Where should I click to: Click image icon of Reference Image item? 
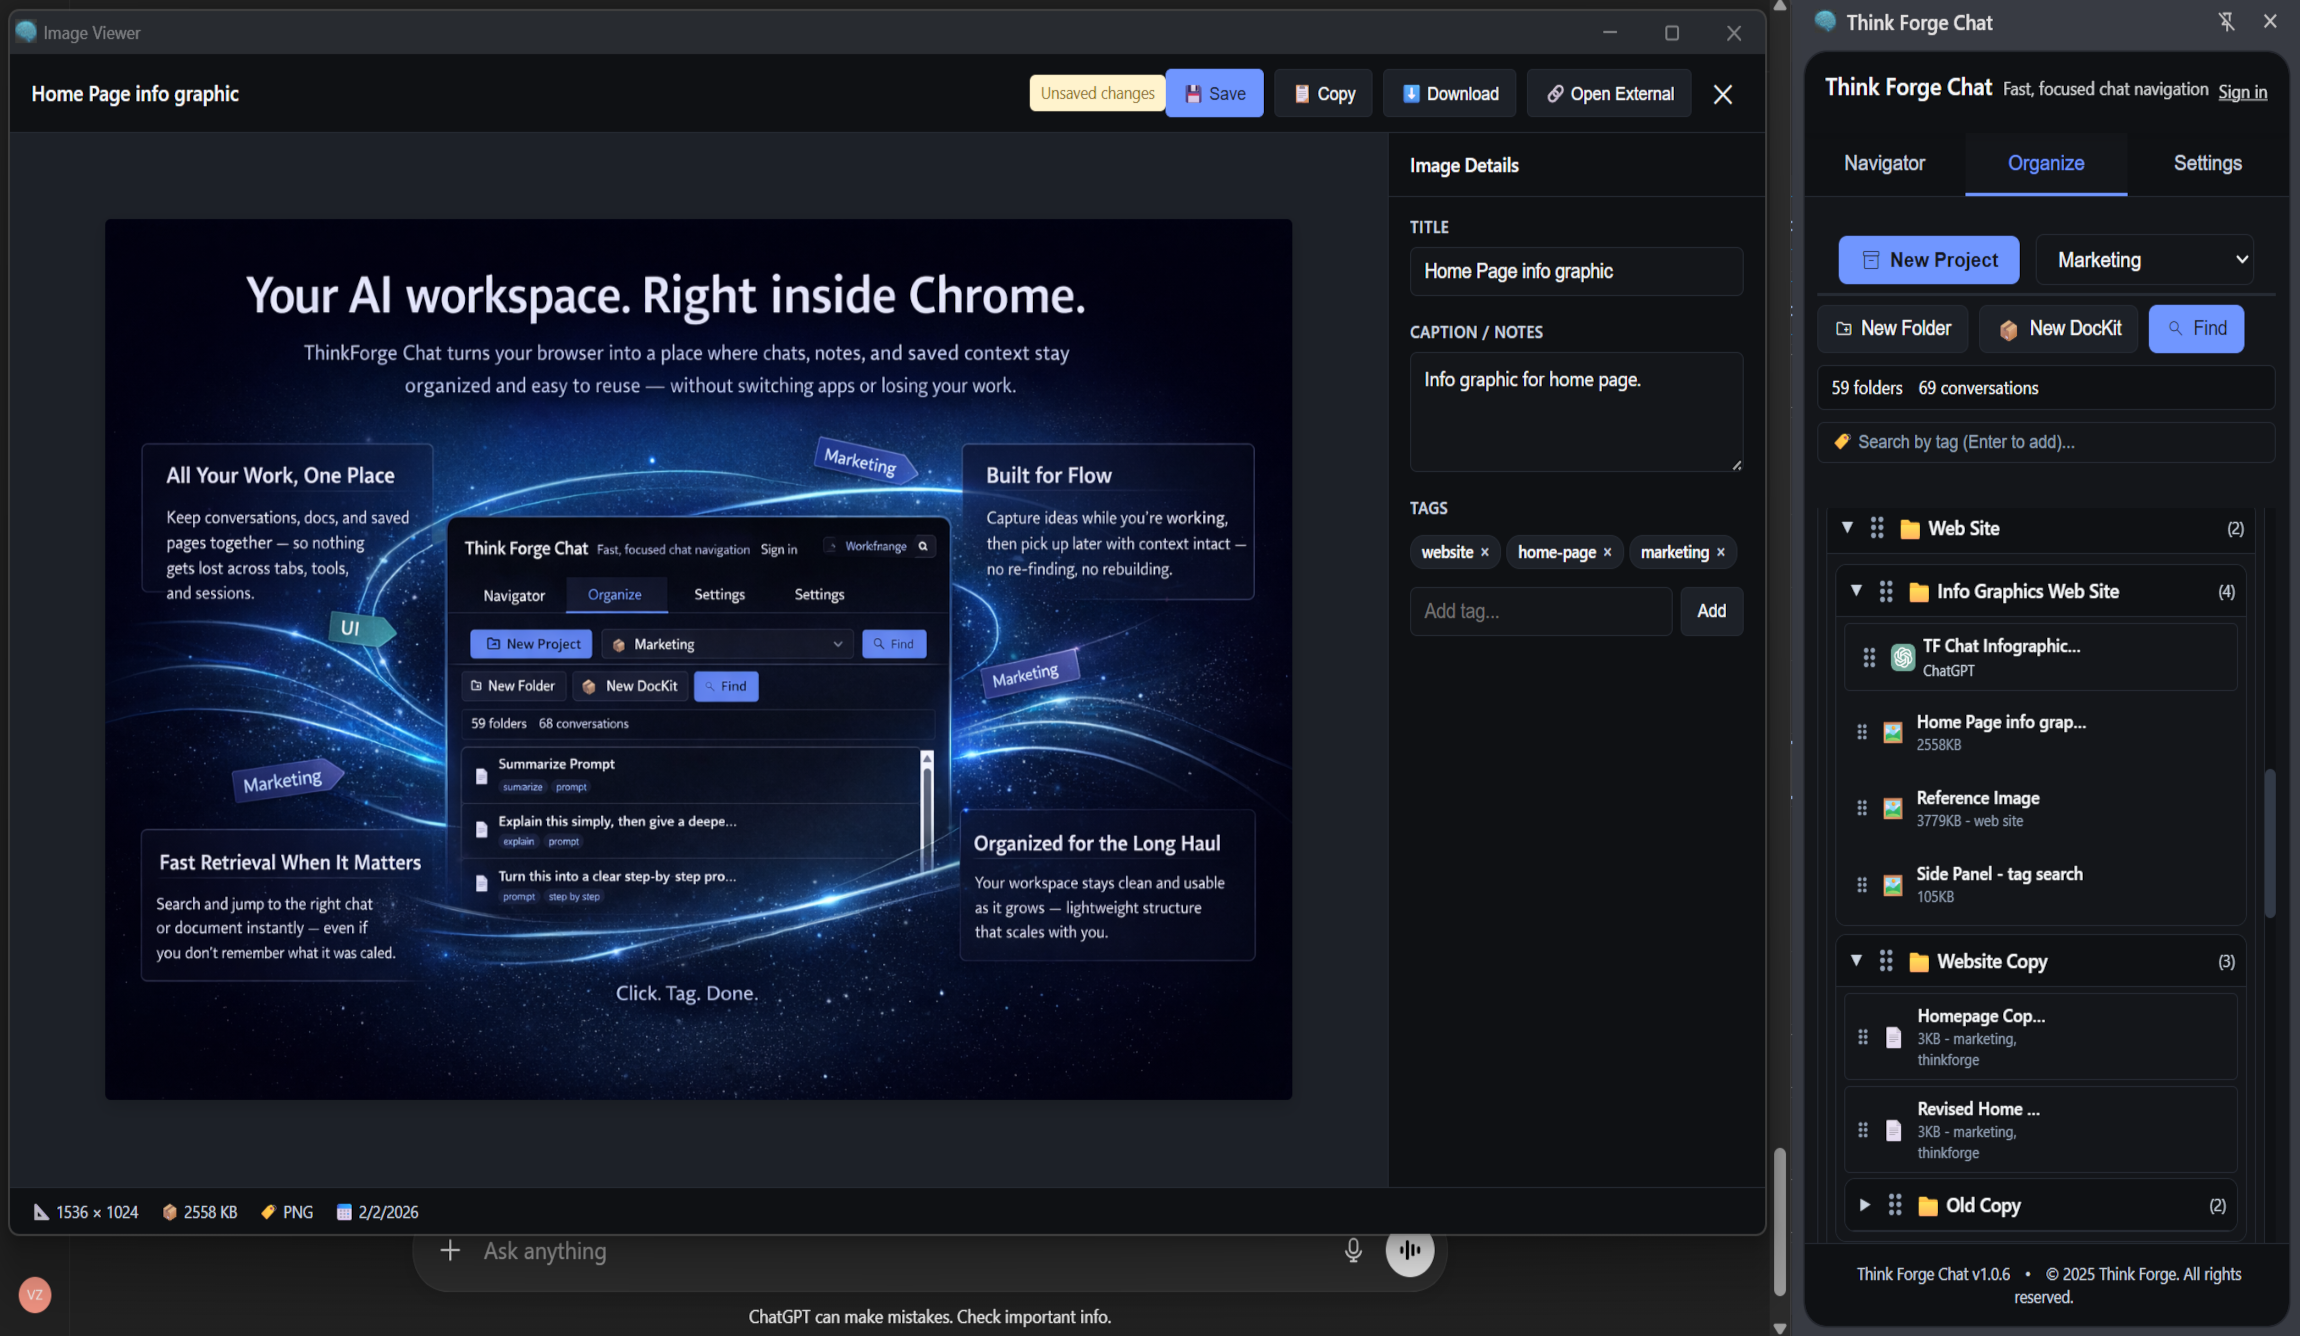click(x=1892, y=808)
